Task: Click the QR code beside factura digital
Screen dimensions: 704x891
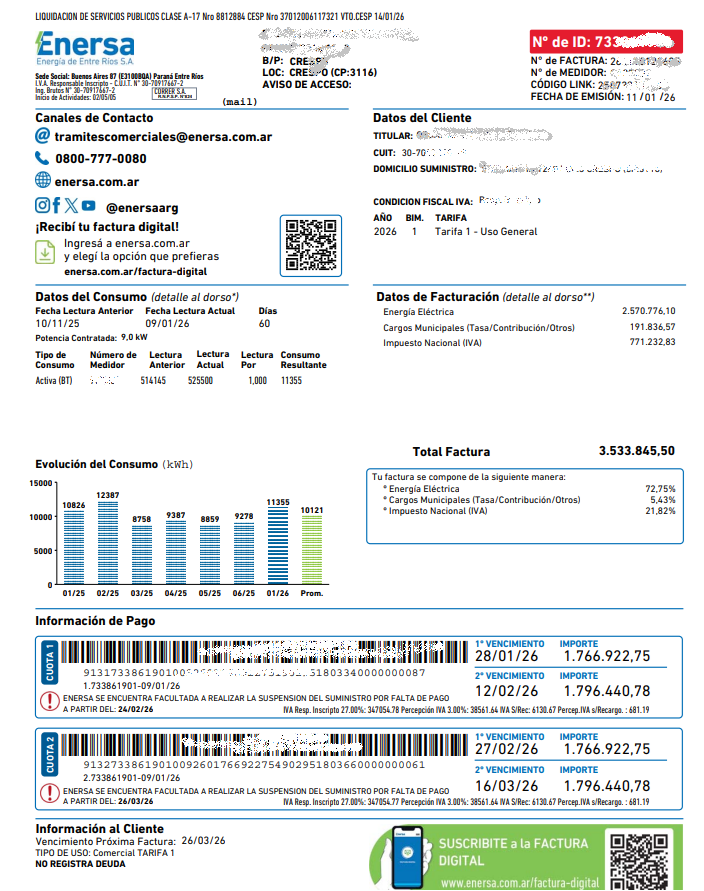Action: [311, 245]
